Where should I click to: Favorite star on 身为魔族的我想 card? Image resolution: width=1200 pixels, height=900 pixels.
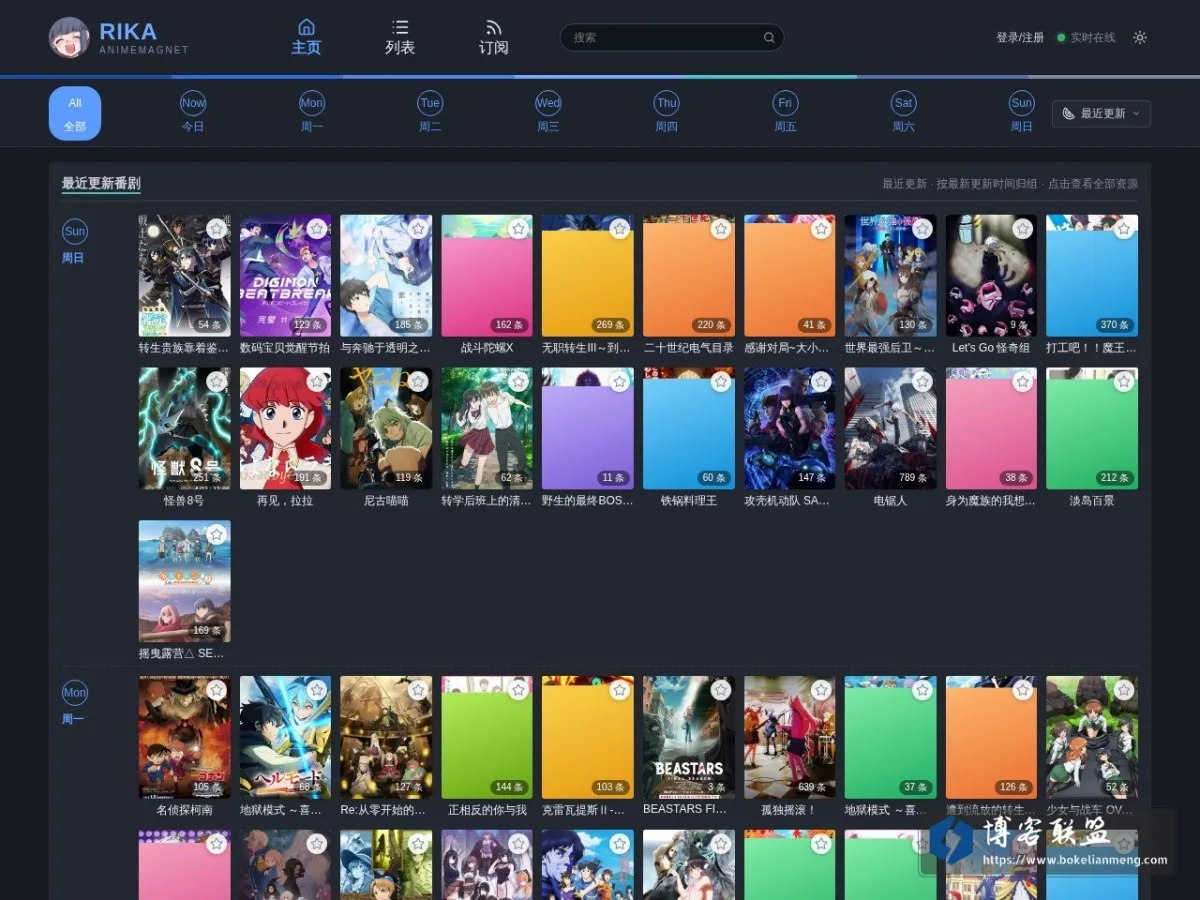point(1023,382)
